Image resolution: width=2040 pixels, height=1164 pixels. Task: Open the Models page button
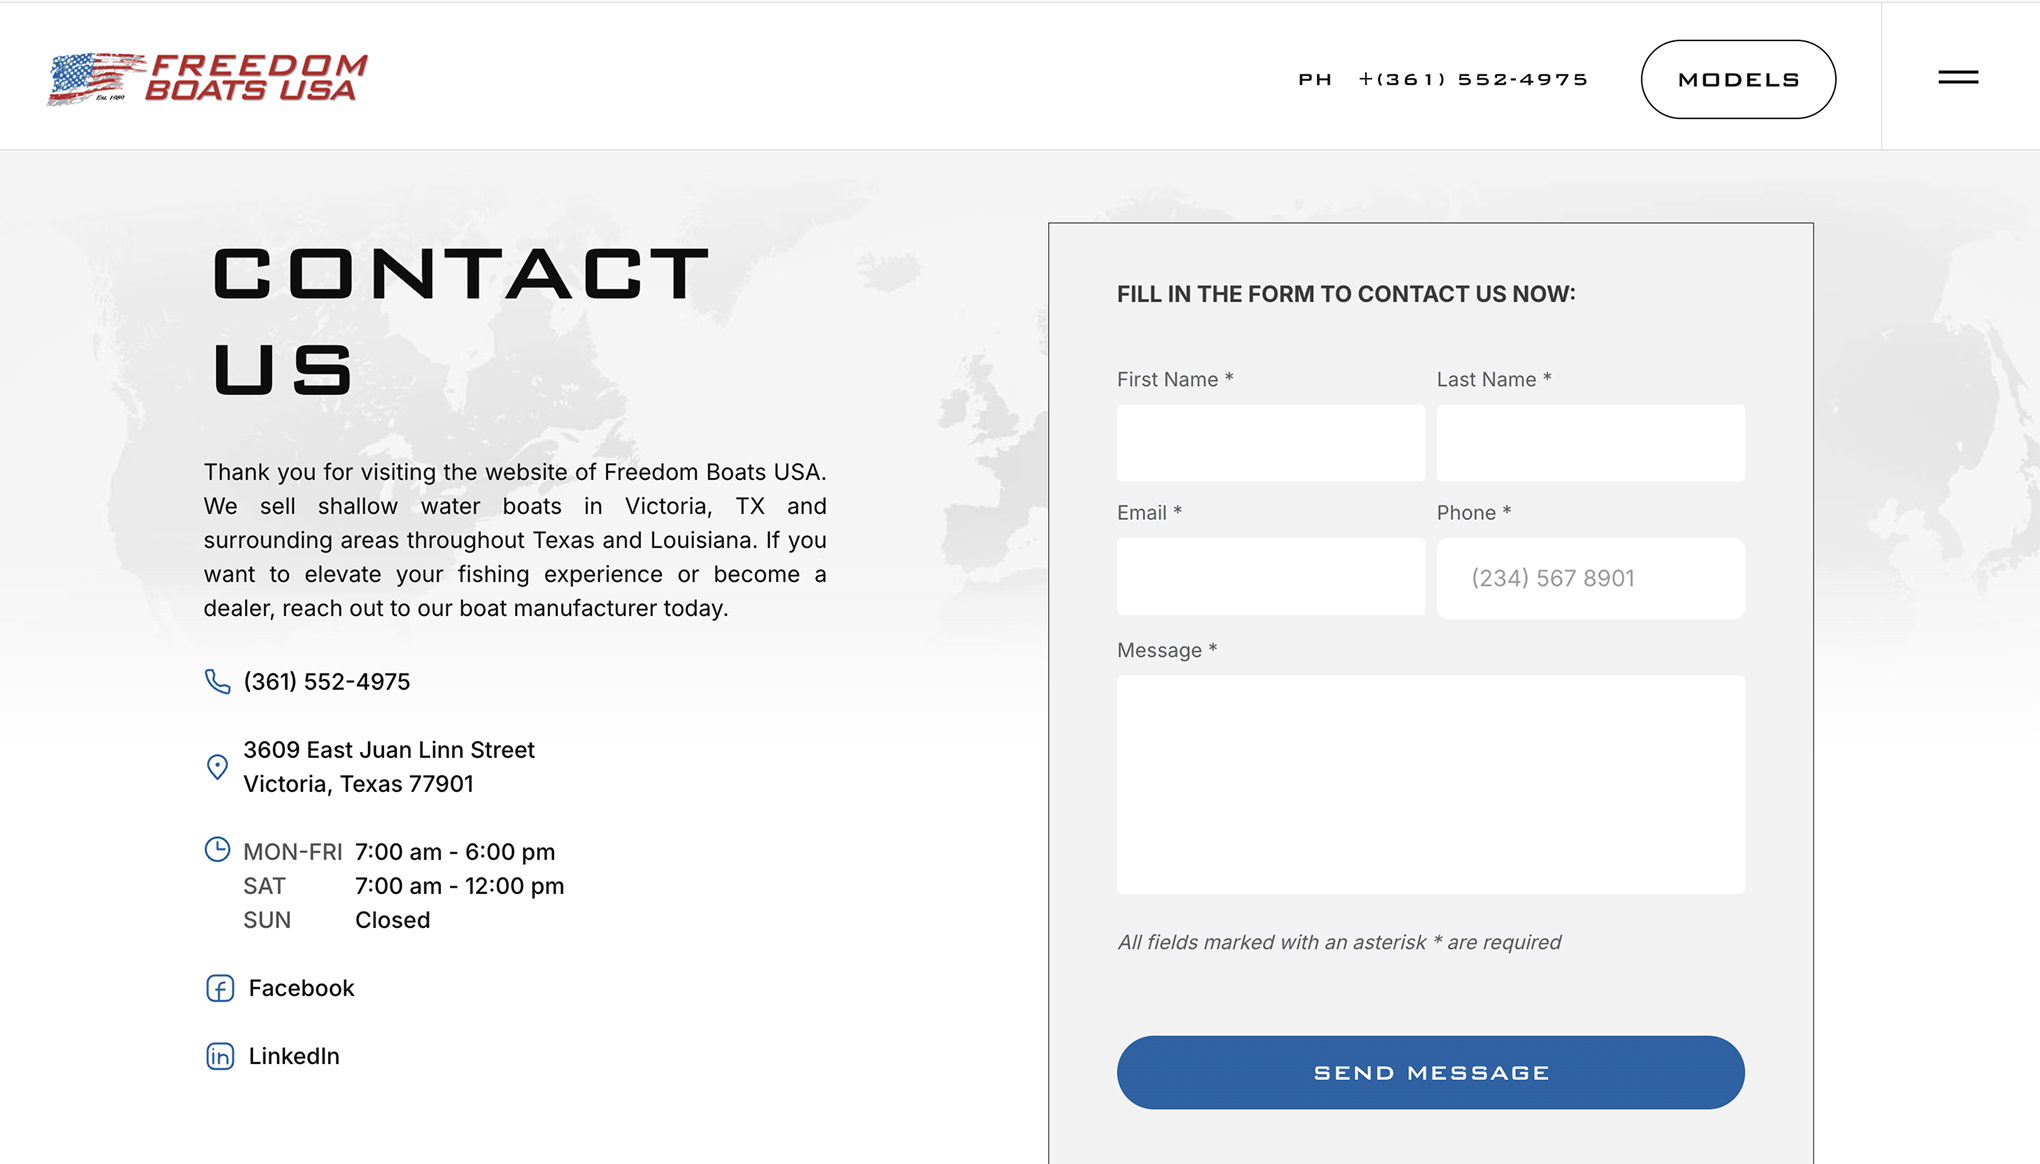[x=1738, y=79]
